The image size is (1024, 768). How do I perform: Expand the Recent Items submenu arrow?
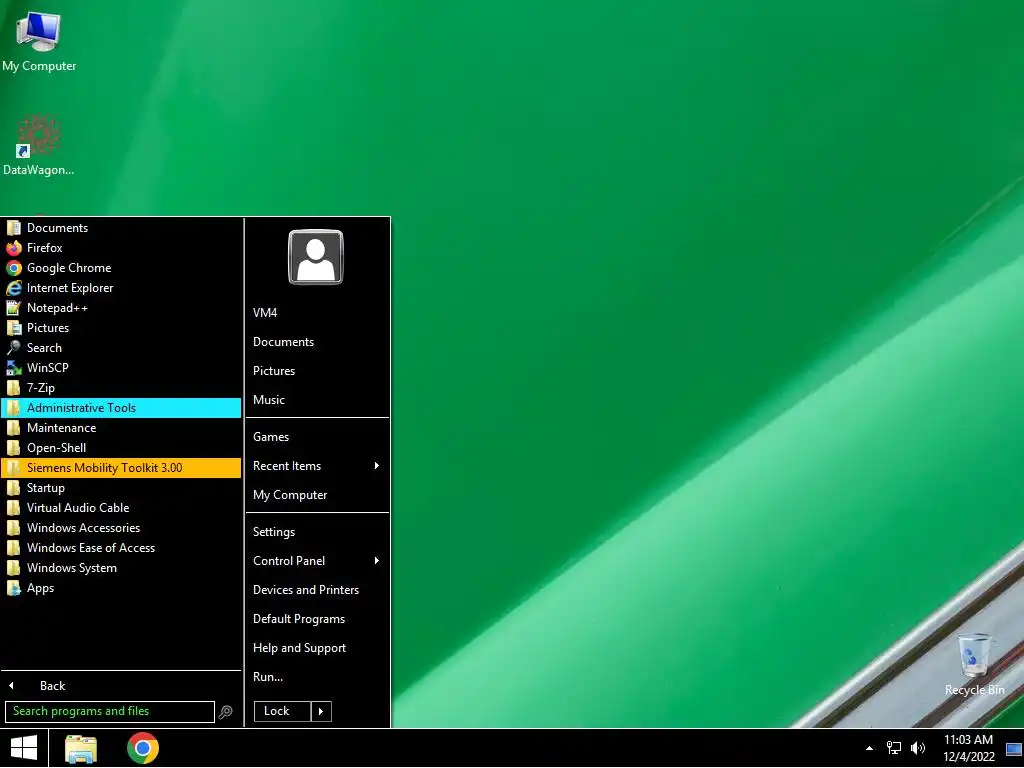377,466
